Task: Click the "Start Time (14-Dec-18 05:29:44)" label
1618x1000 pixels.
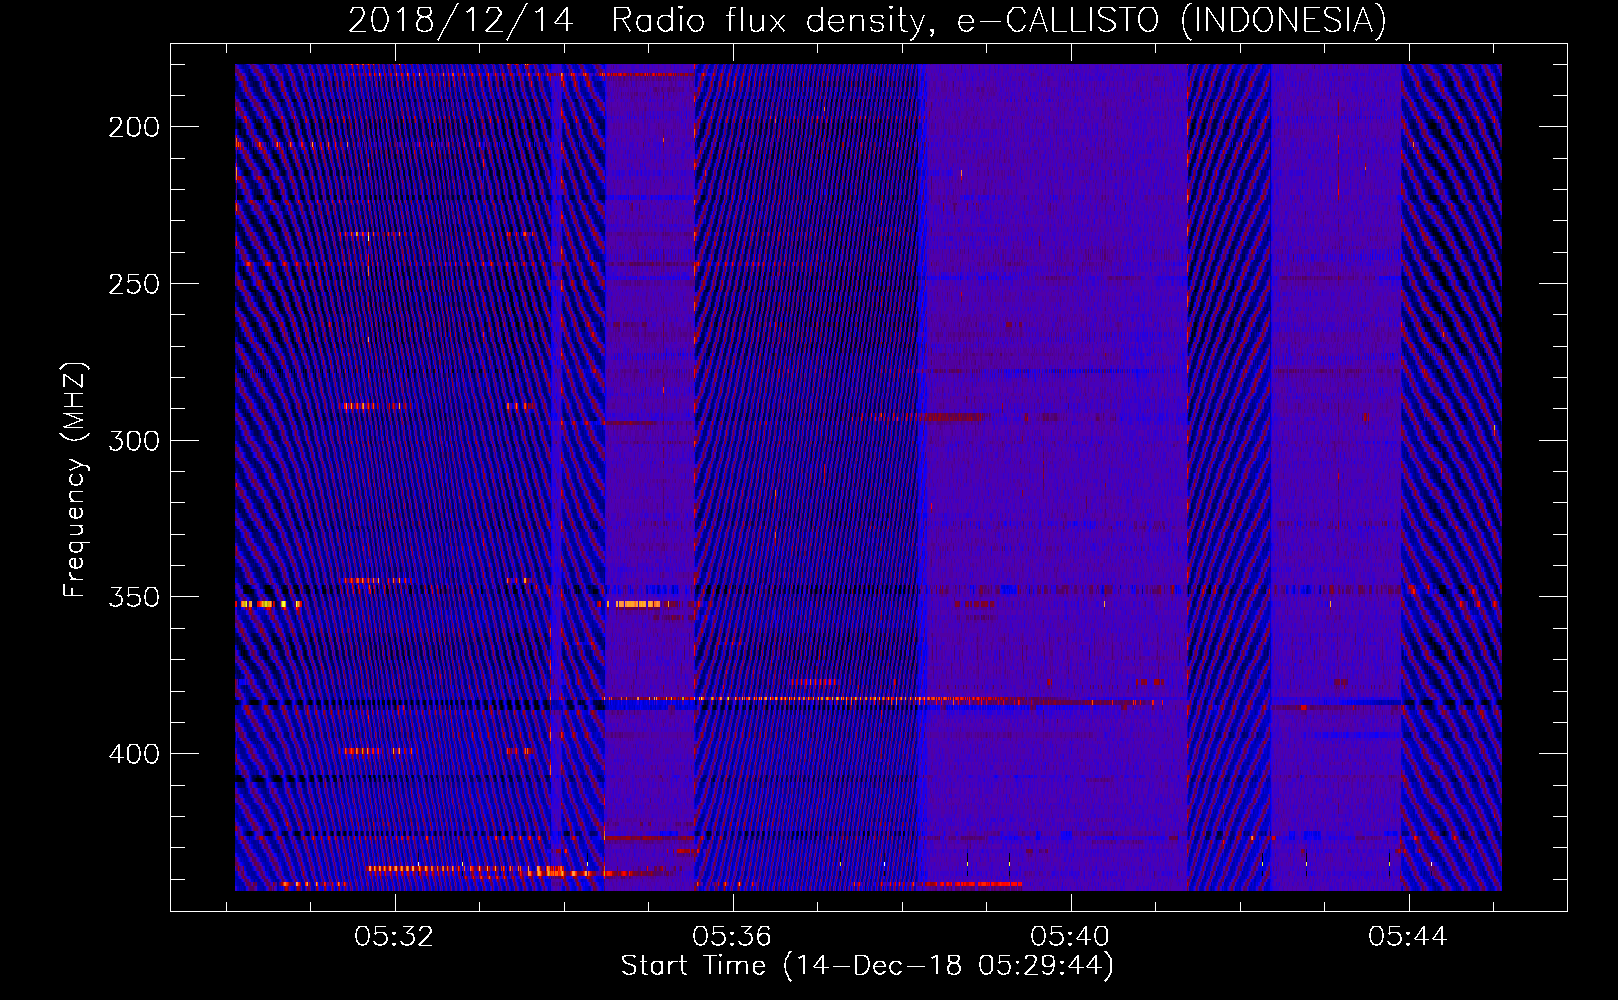Action: (867, 966)
